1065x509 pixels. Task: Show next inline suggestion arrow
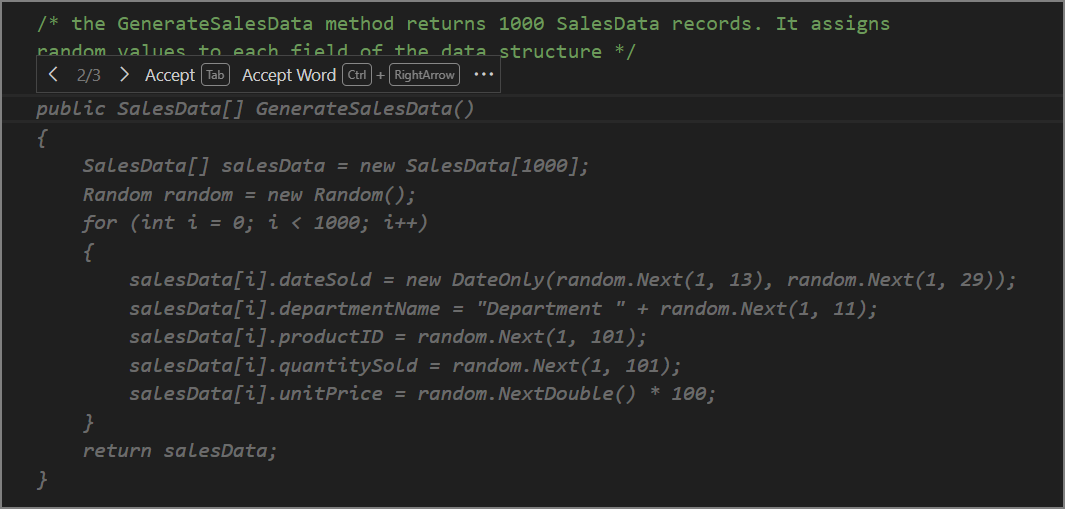tap(124, 75)
